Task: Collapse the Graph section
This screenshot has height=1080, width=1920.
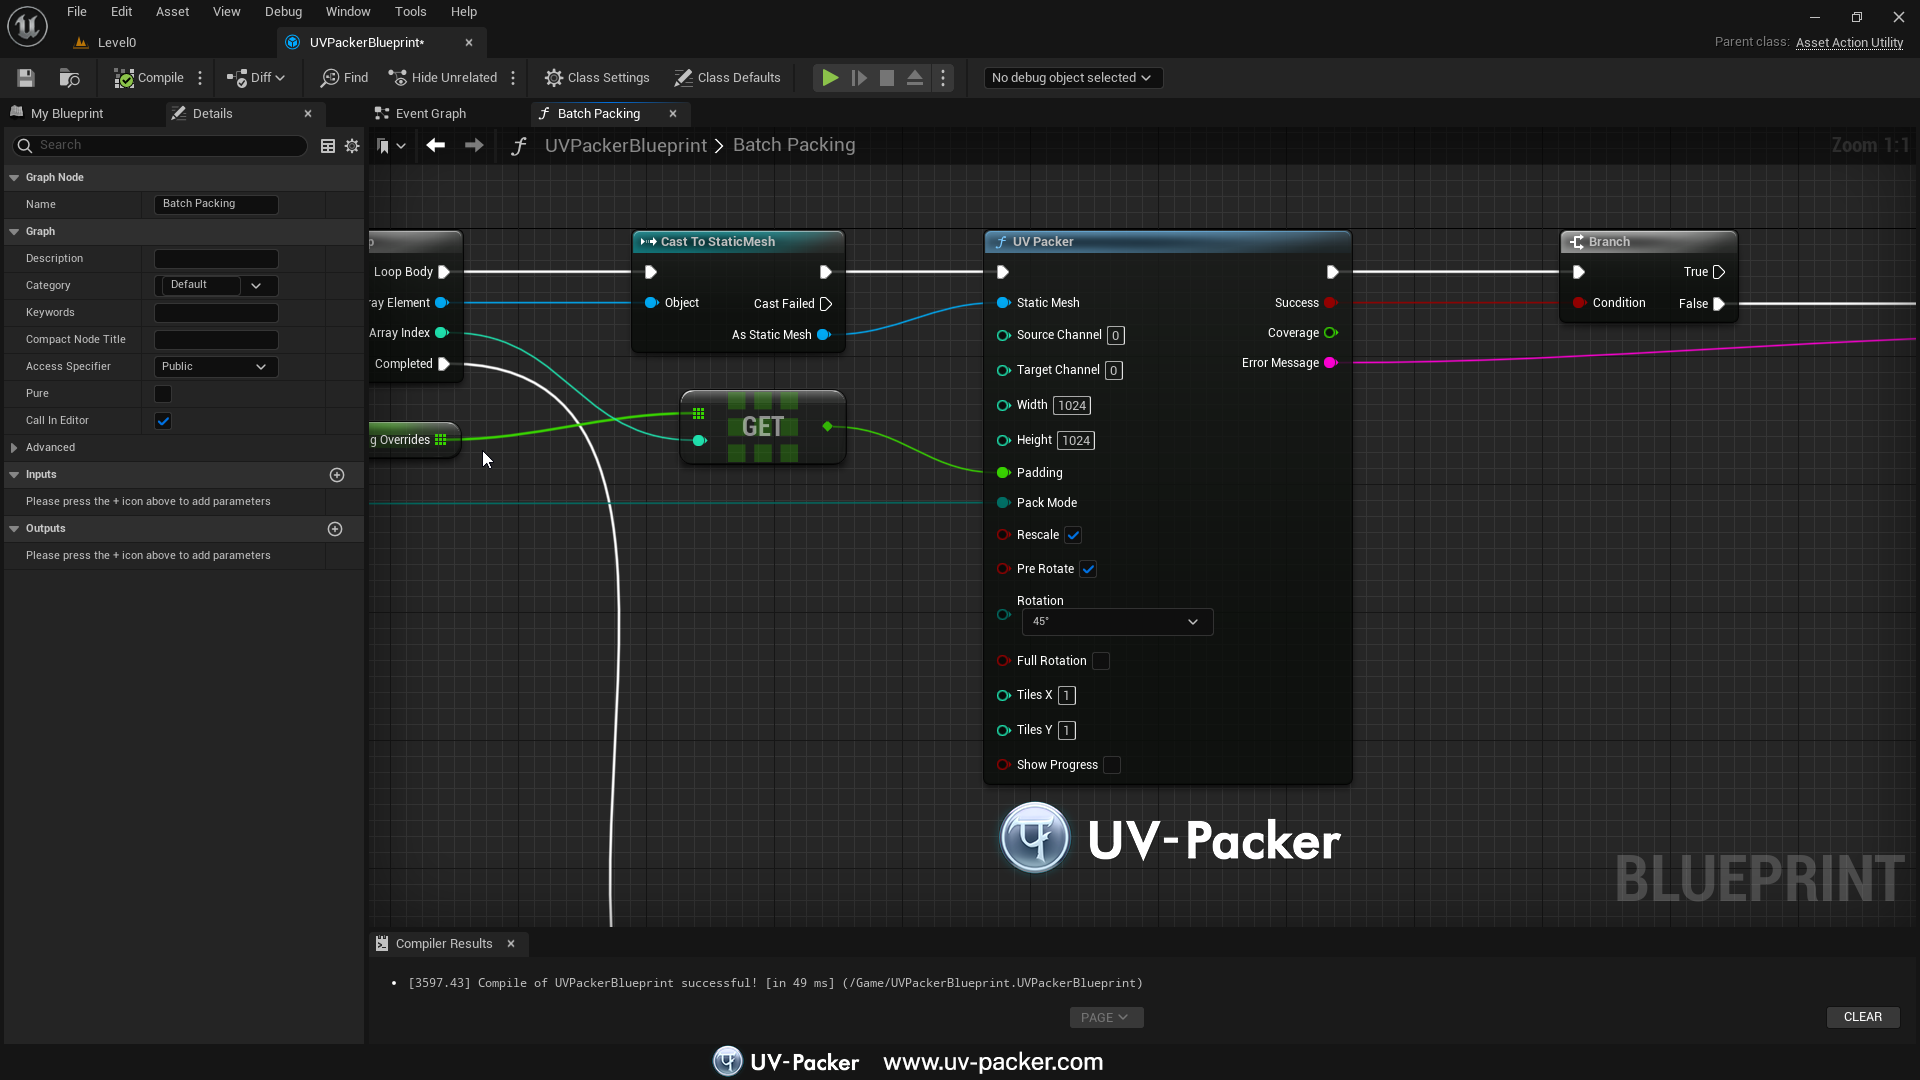Action: pyautogui.click(x=14, y=232)
